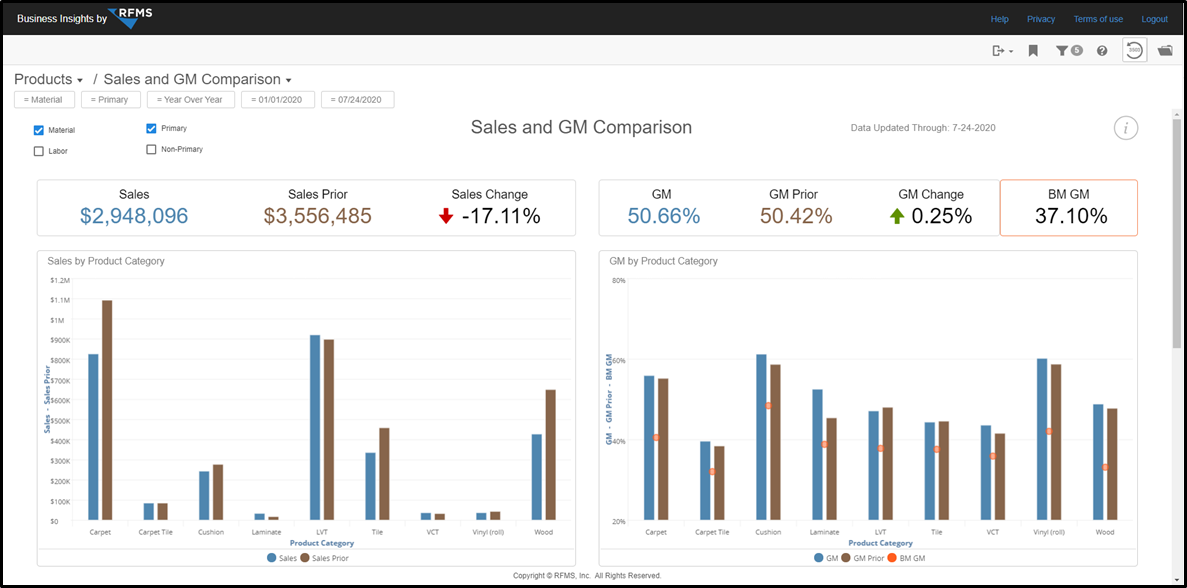Click the Sales Prior value $3,556,485
The image size is (1187, 588).
click(x=318, y=216)
